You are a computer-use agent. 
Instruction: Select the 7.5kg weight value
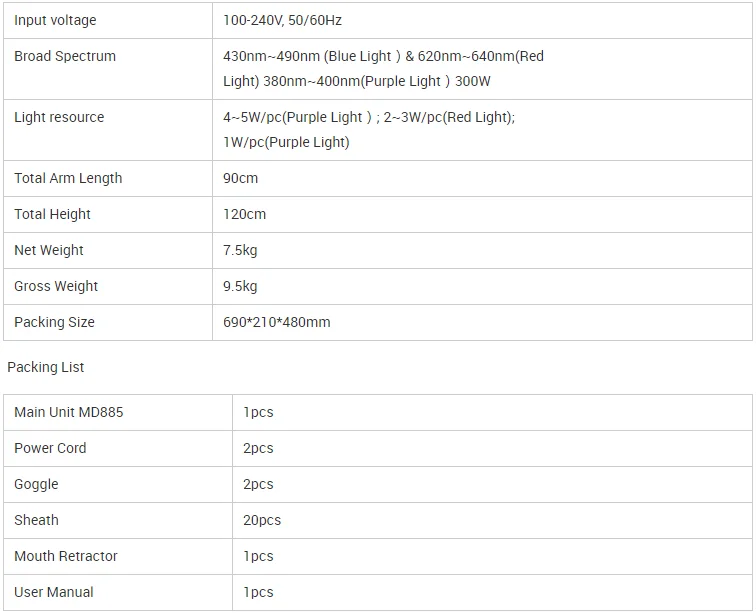(240, 250)
